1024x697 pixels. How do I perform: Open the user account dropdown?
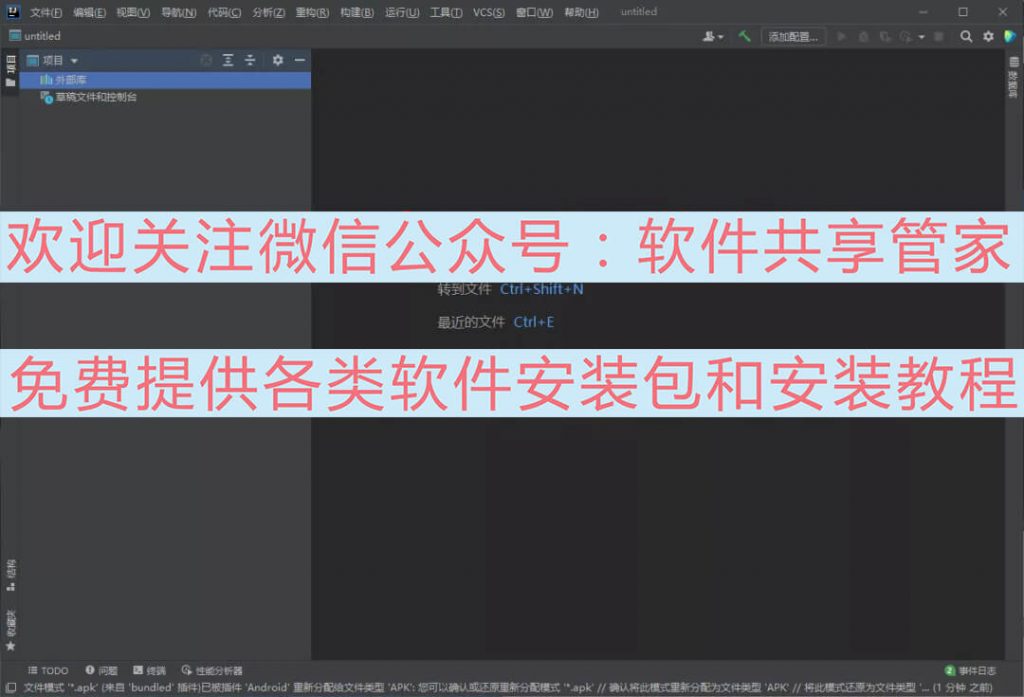pos(712,37)
